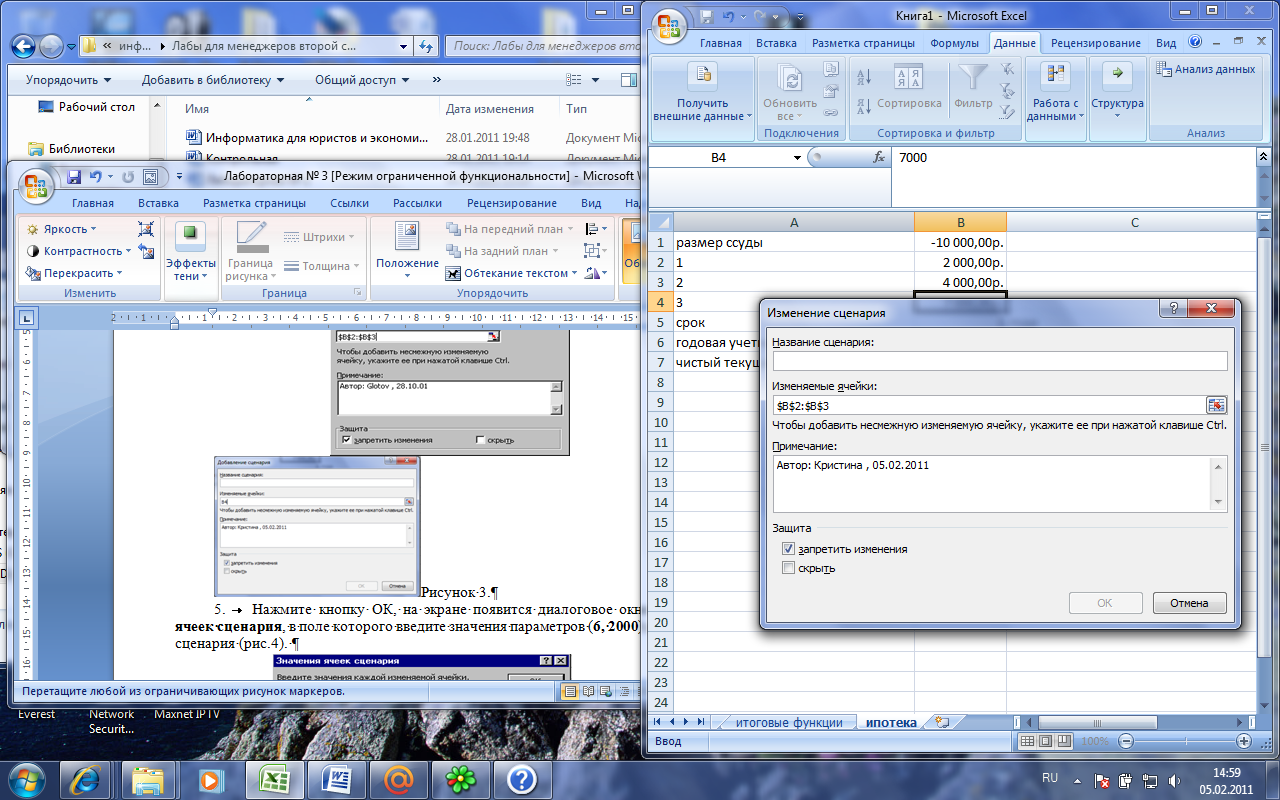This screenshot has width=1280, height=800.
Task: Open the Excel Office button menu
Action: click(670, 24)
